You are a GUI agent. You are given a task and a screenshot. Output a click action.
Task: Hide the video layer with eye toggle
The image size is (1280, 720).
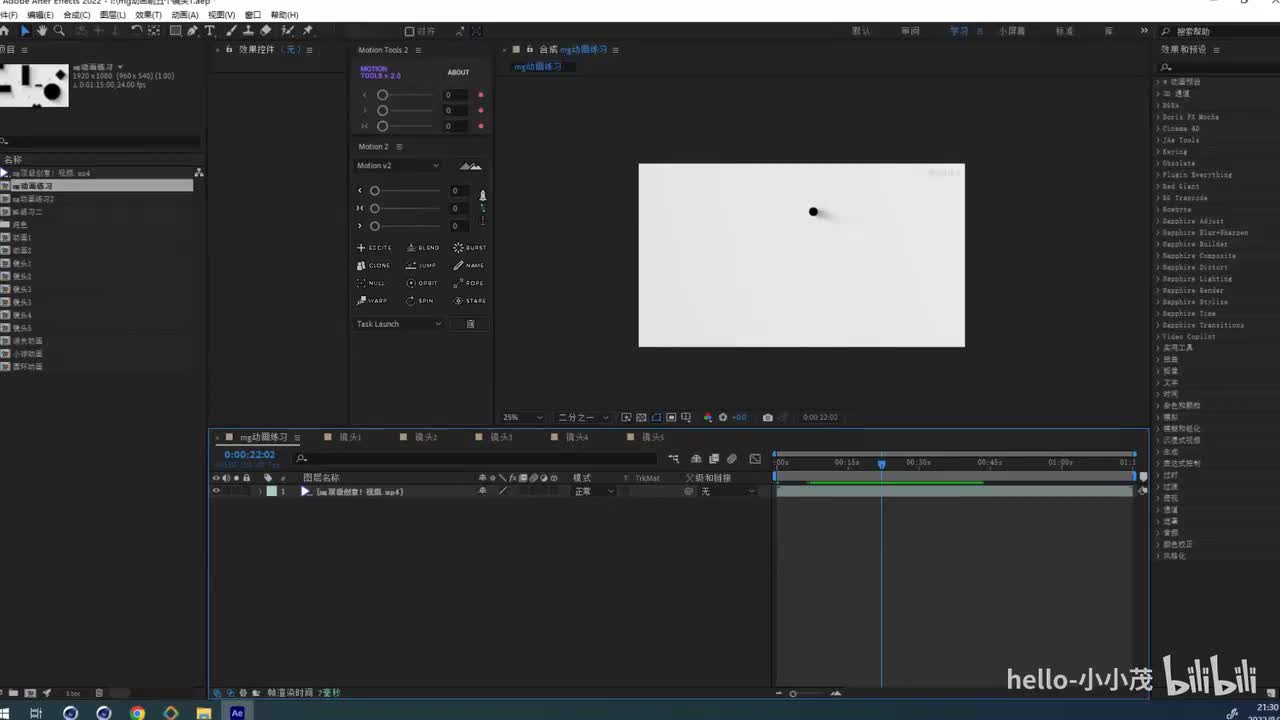[215, 491]
